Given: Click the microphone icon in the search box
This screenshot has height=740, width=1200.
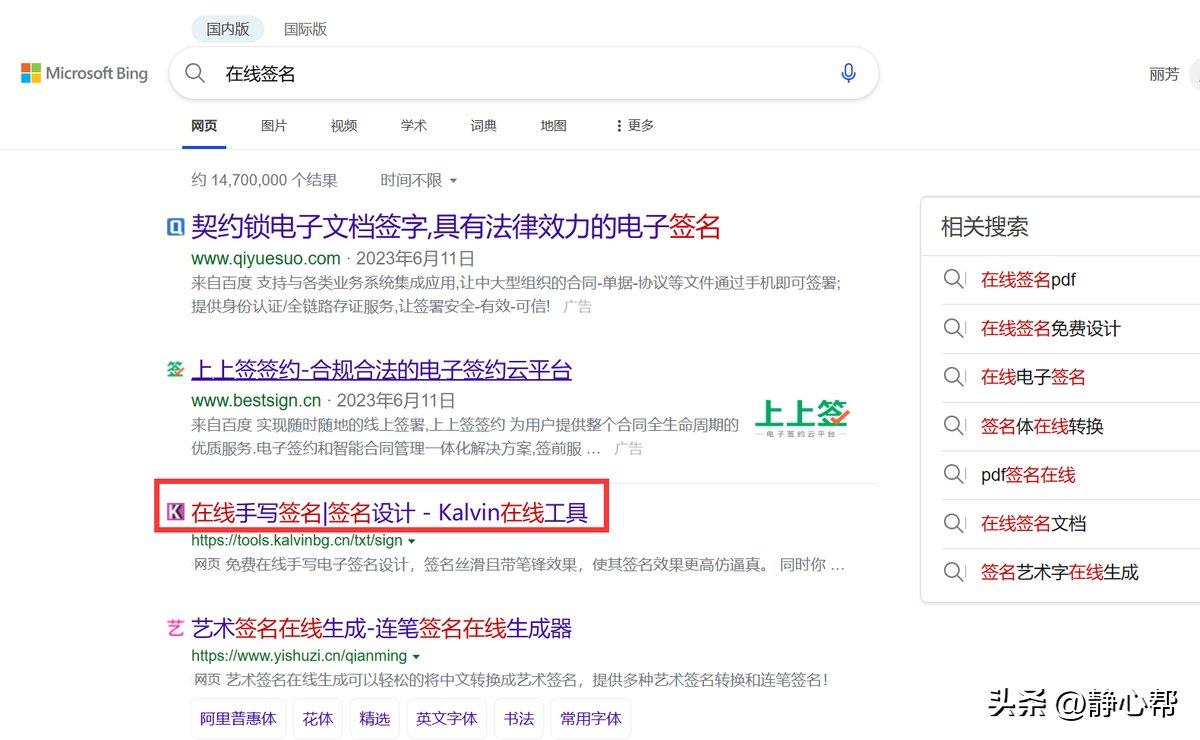Looking at the screenshot, I should [848, 73].
